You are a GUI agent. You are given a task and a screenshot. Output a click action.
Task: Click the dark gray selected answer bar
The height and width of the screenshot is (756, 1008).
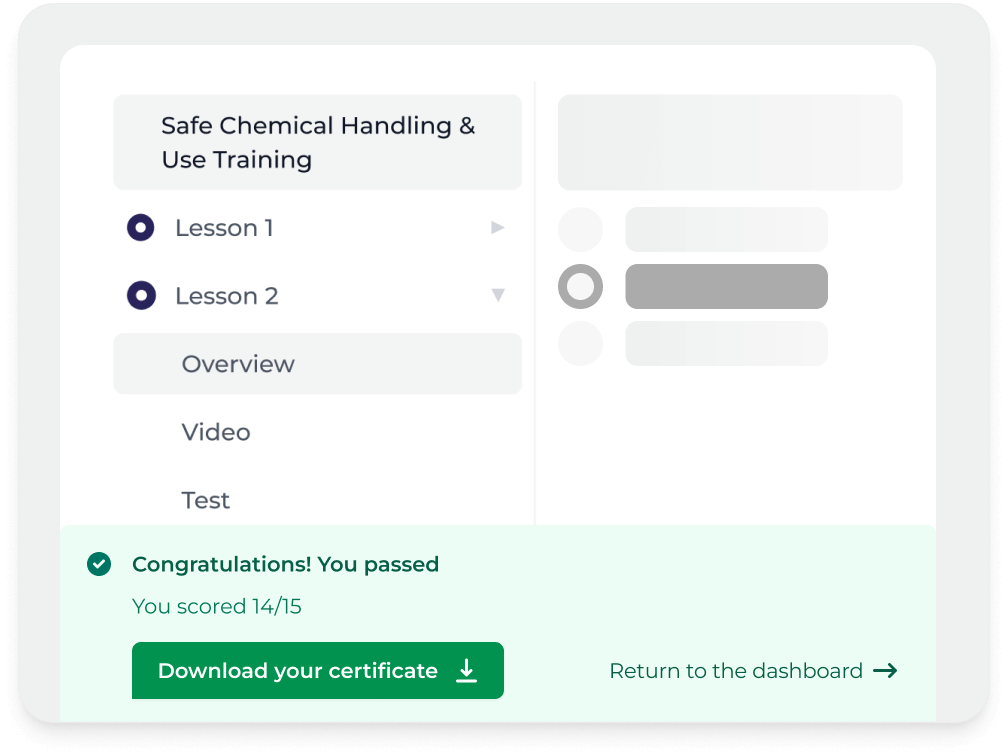726,287
